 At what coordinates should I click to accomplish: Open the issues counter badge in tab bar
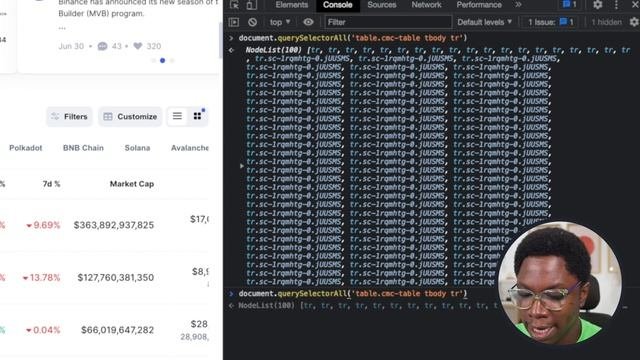click(x=569, y=5)
